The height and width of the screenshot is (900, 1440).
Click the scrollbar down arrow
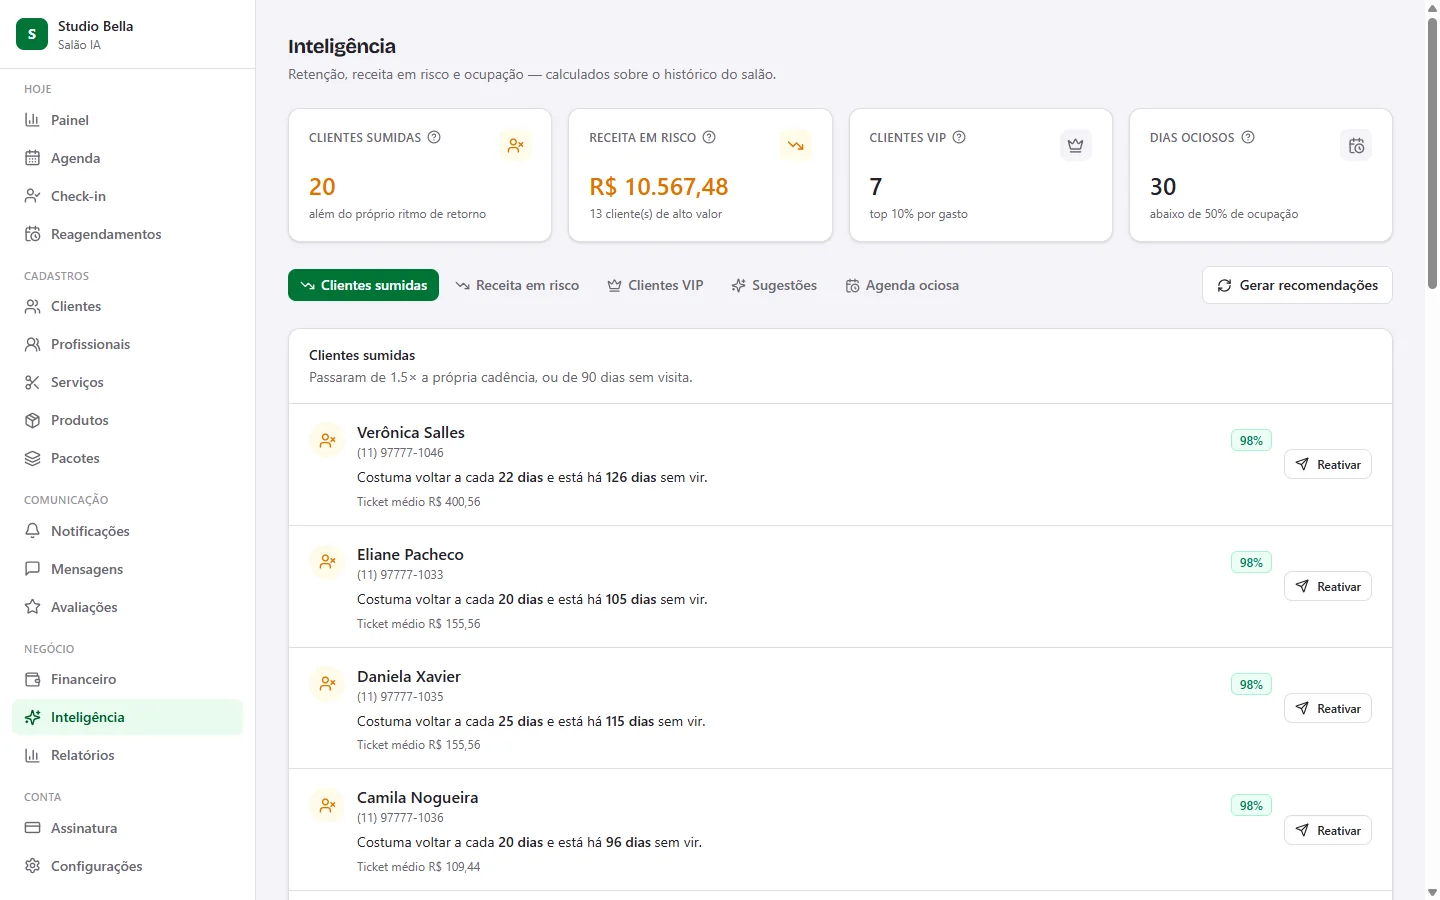pyautogui.click(x=1432, y=892)
